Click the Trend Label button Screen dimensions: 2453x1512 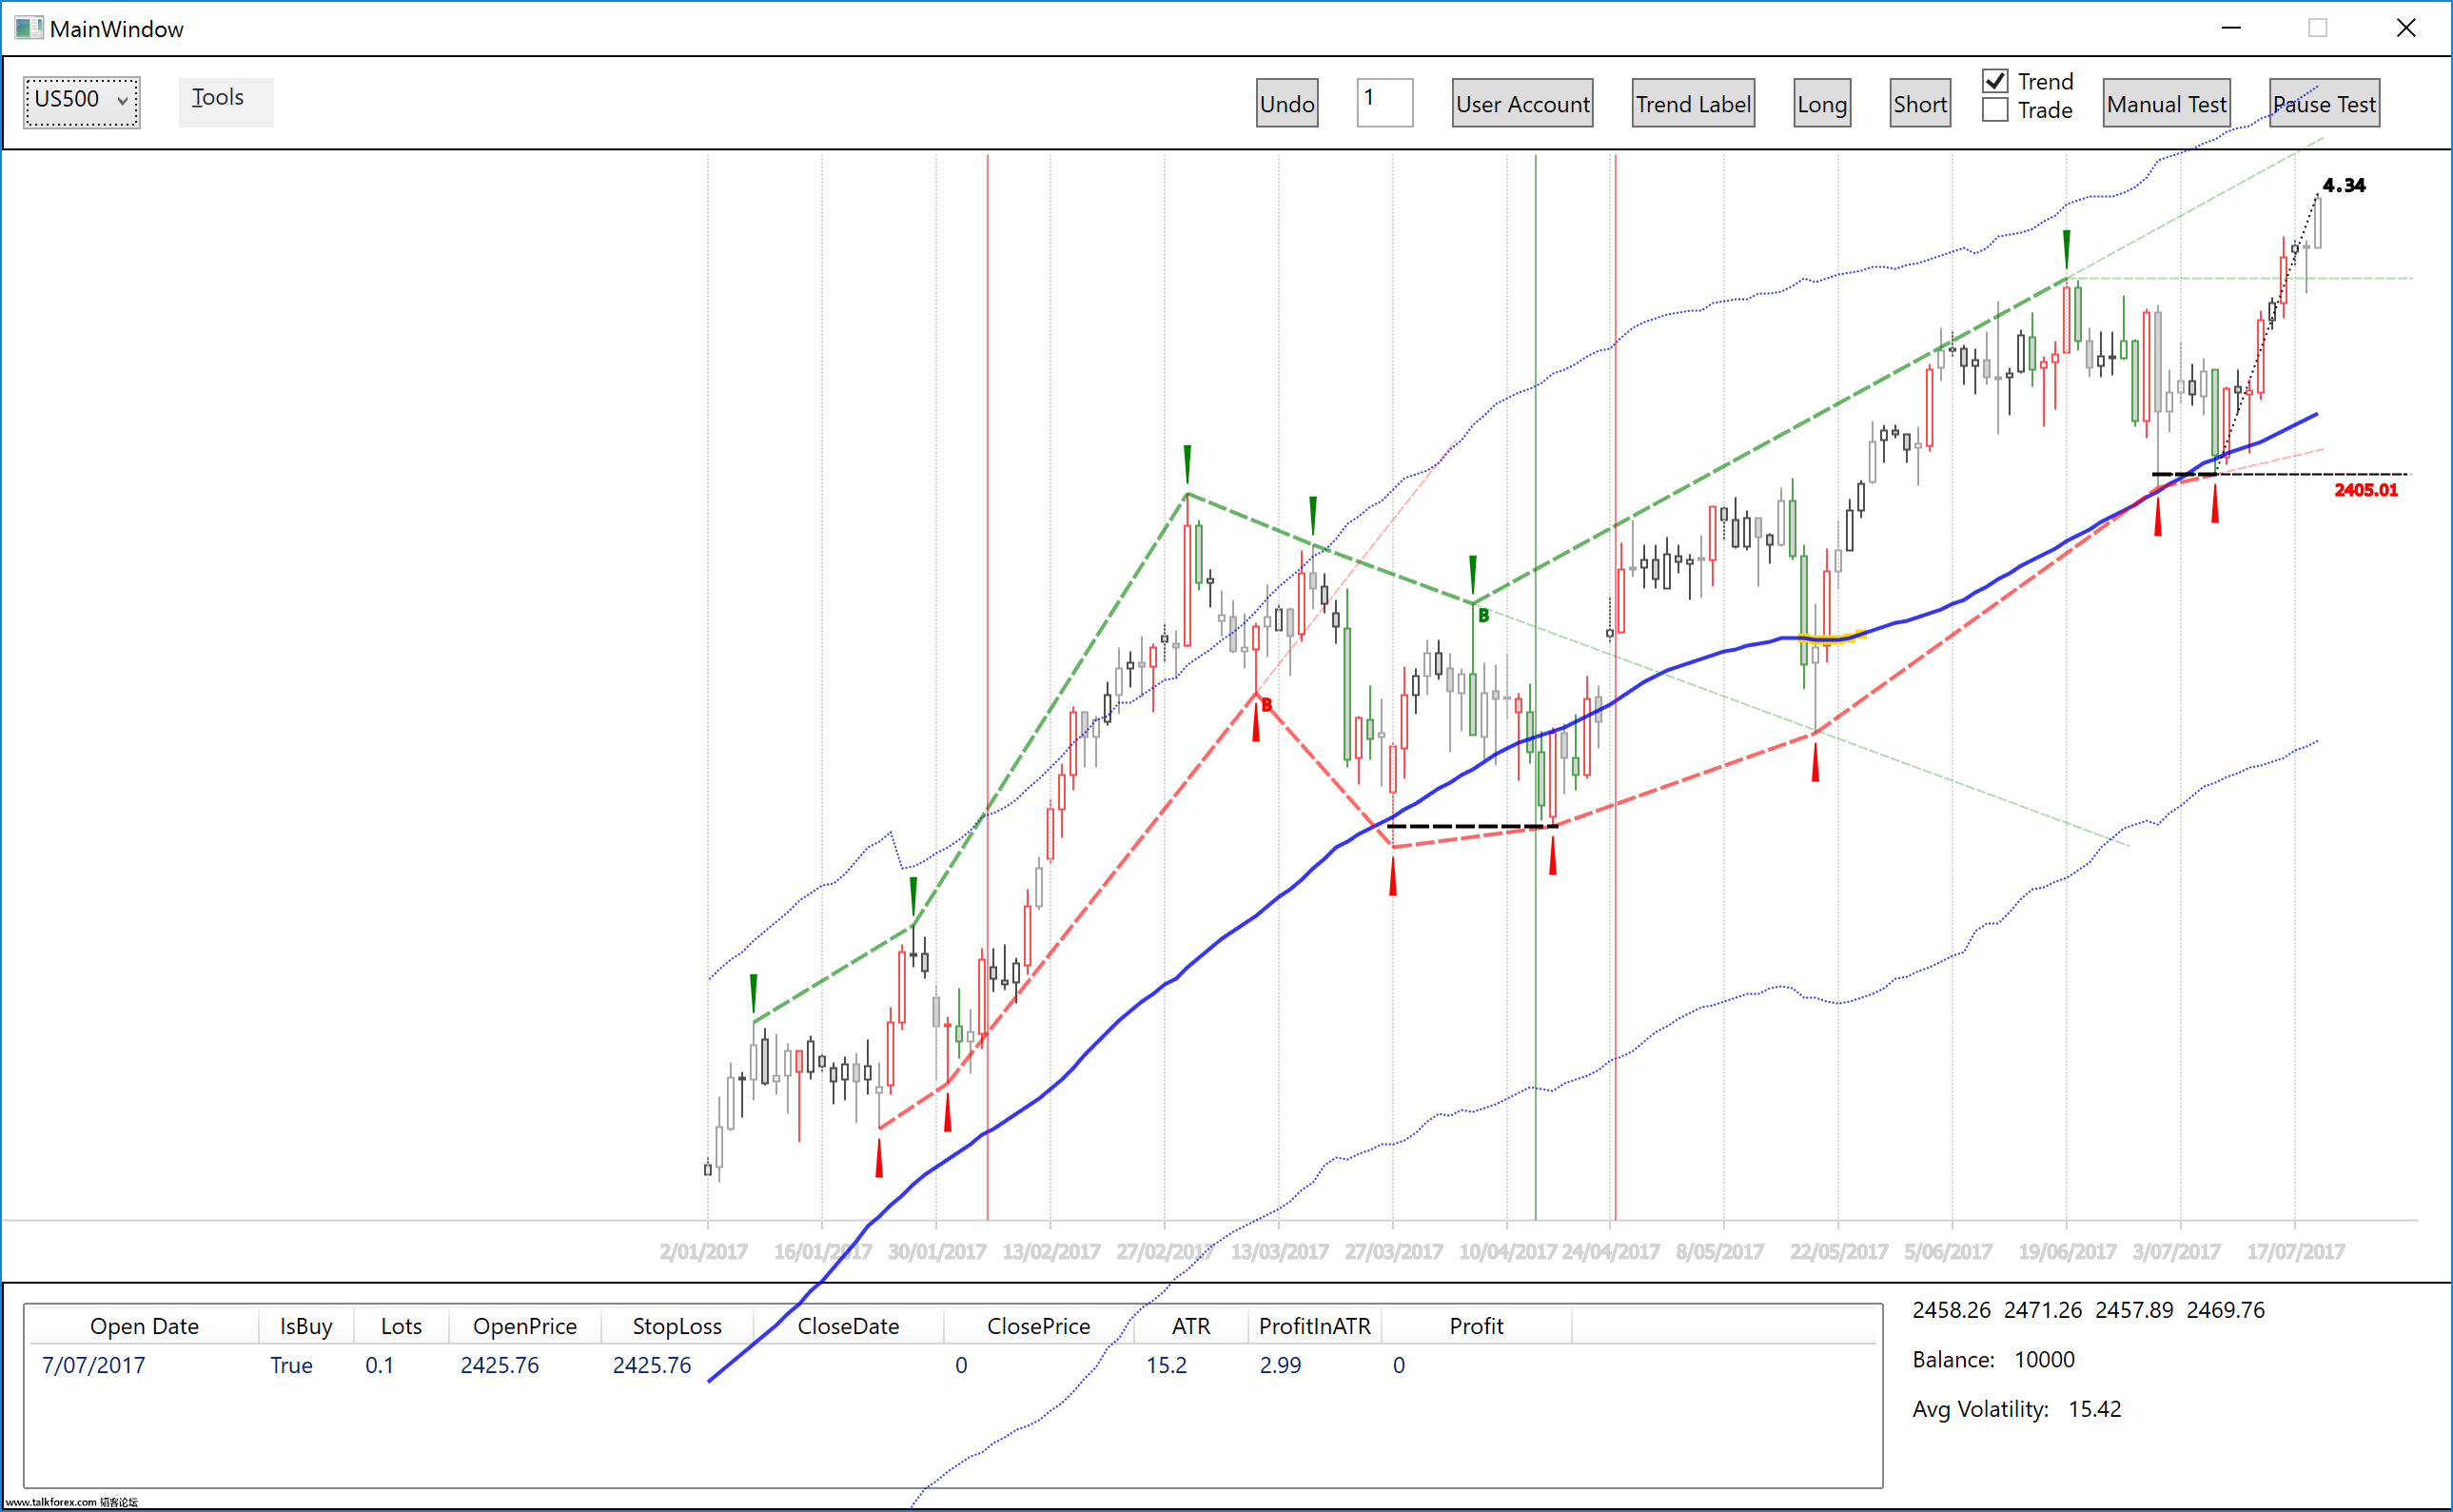[1693, 103]
